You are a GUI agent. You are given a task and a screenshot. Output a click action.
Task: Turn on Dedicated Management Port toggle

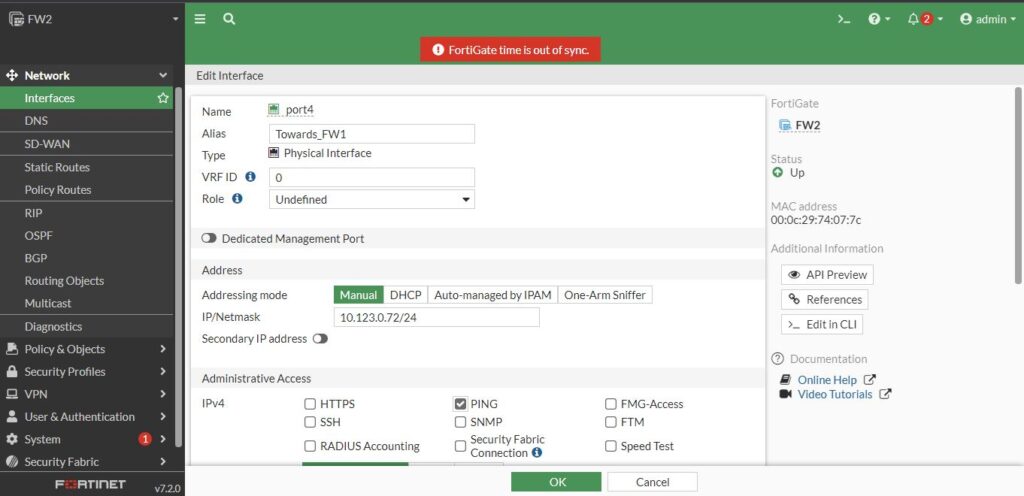(x=209, y=239)
